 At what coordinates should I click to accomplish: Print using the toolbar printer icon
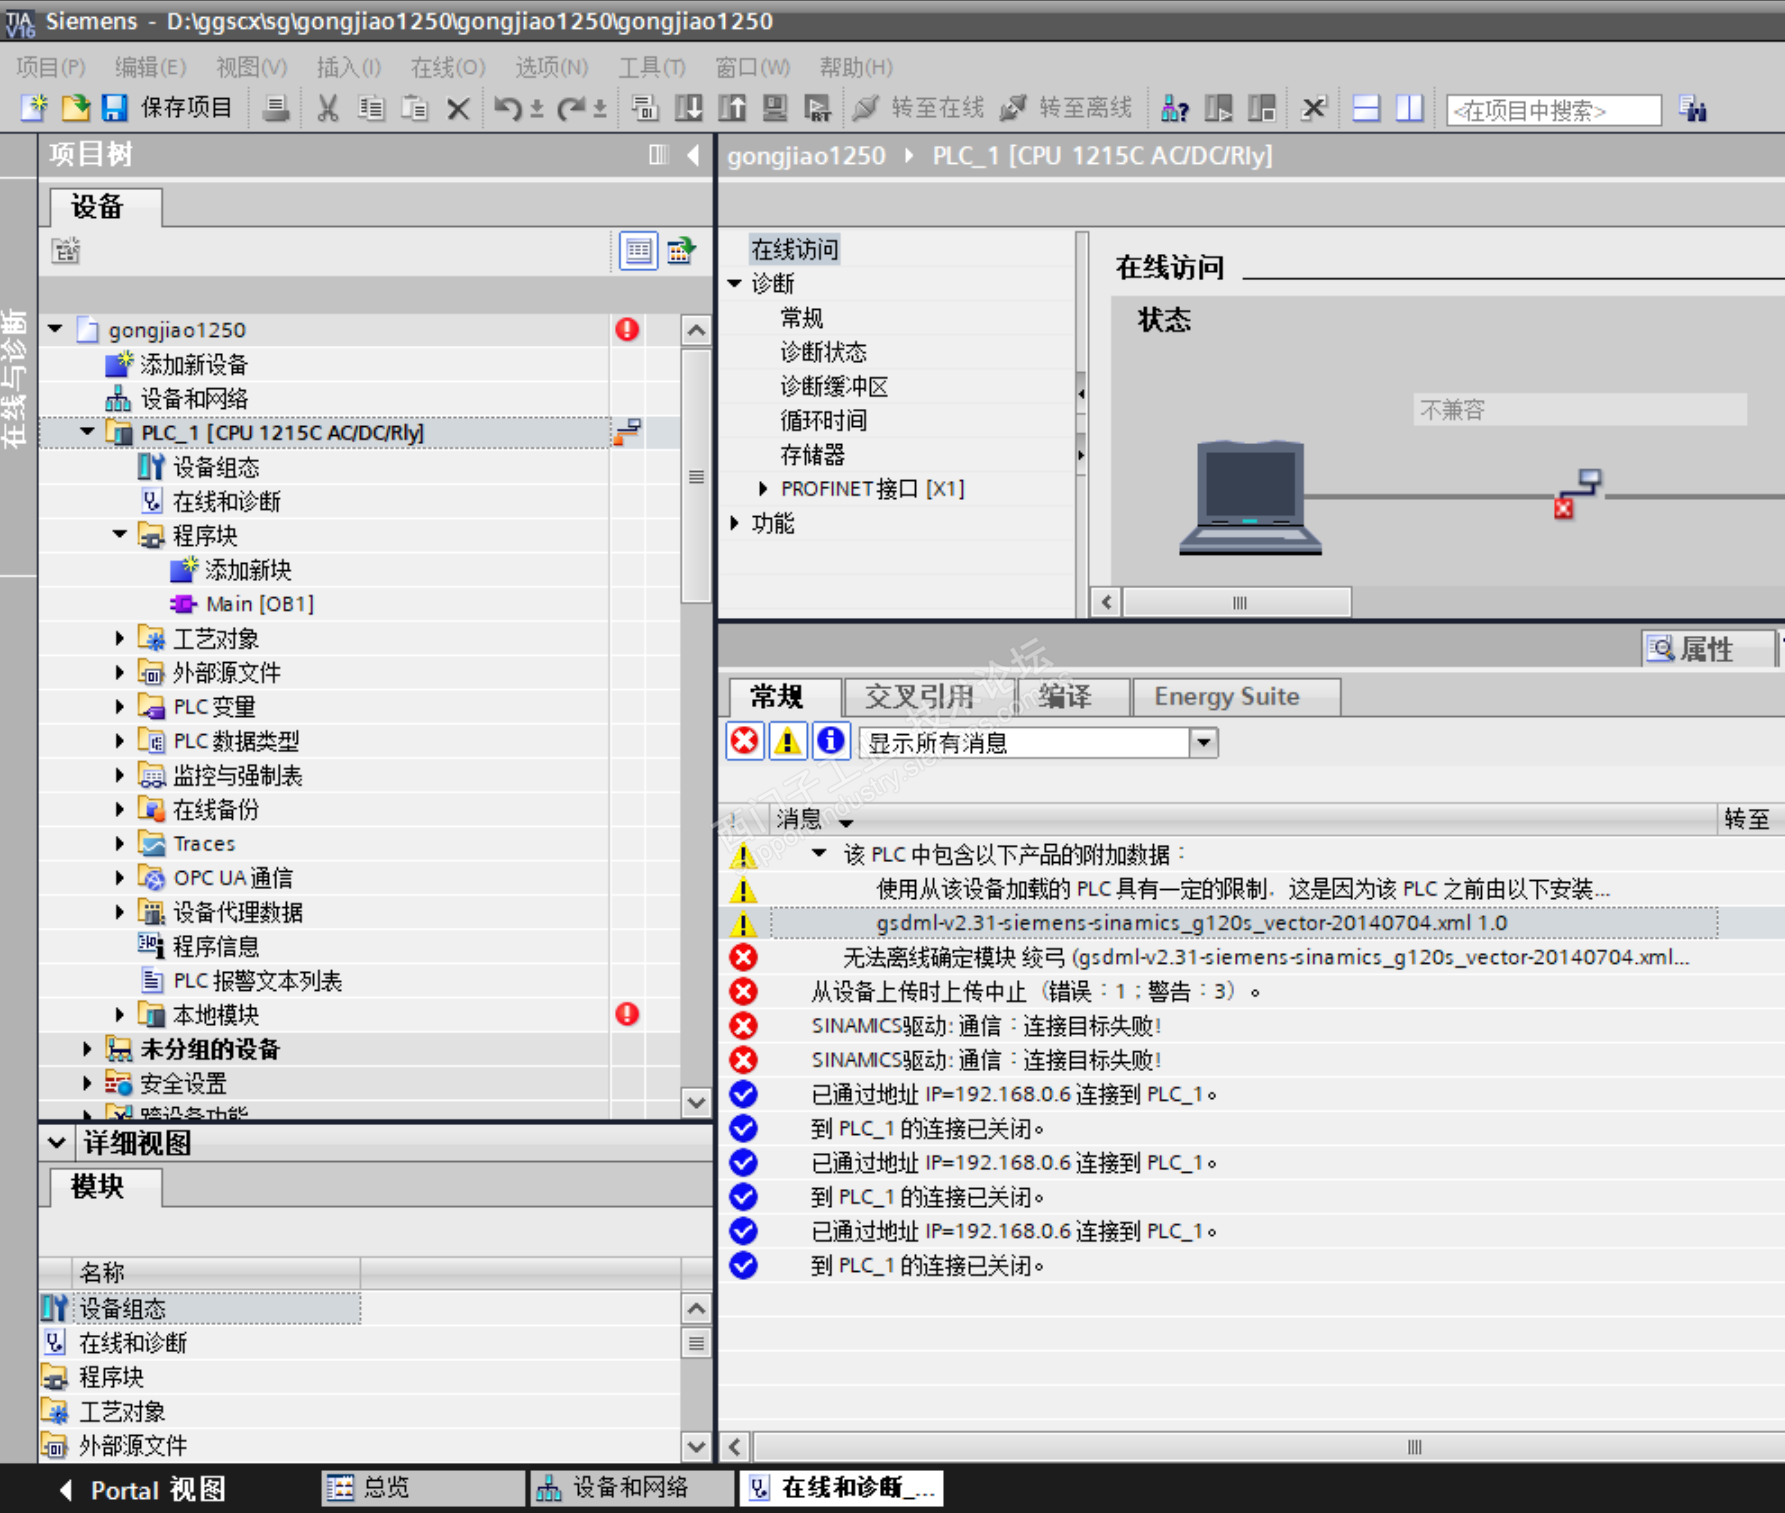point(276,108)
